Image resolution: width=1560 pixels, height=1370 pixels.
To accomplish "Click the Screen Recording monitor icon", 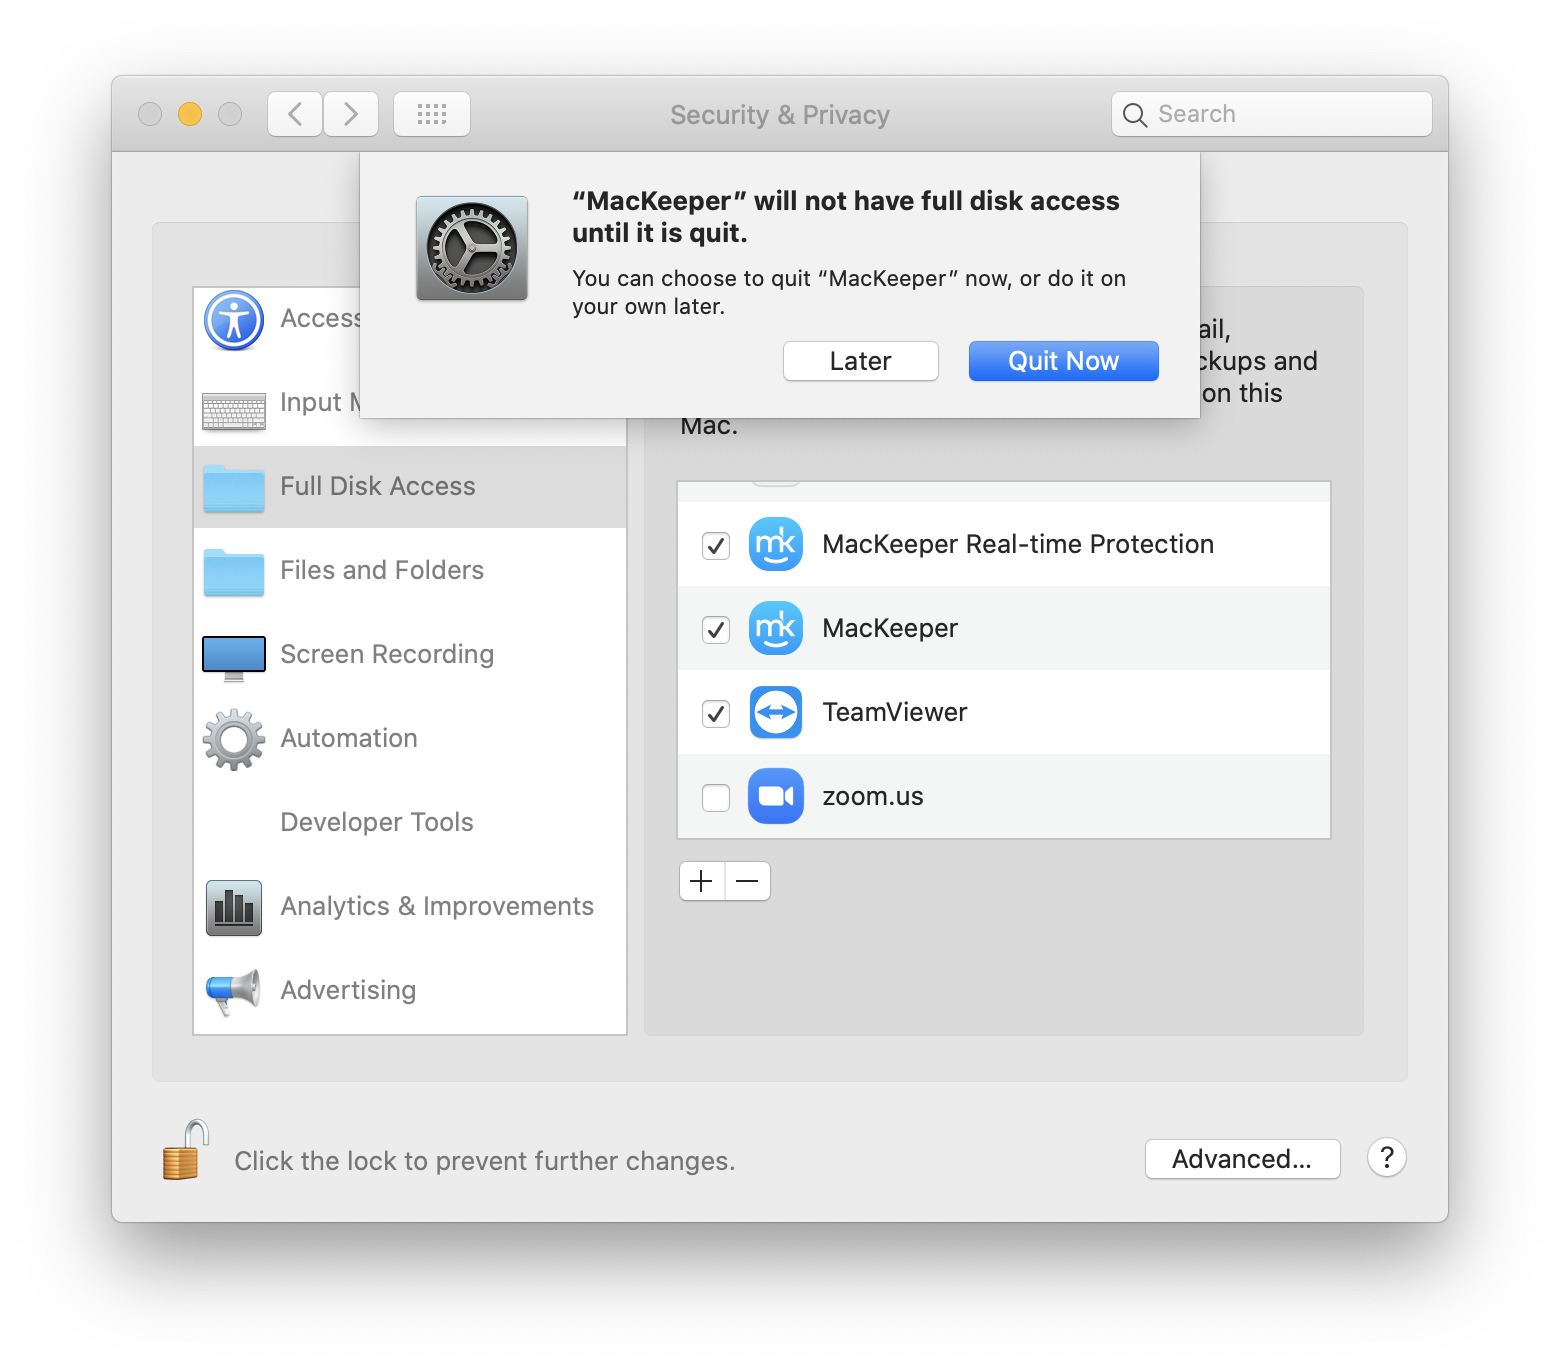I will point(234,658).
